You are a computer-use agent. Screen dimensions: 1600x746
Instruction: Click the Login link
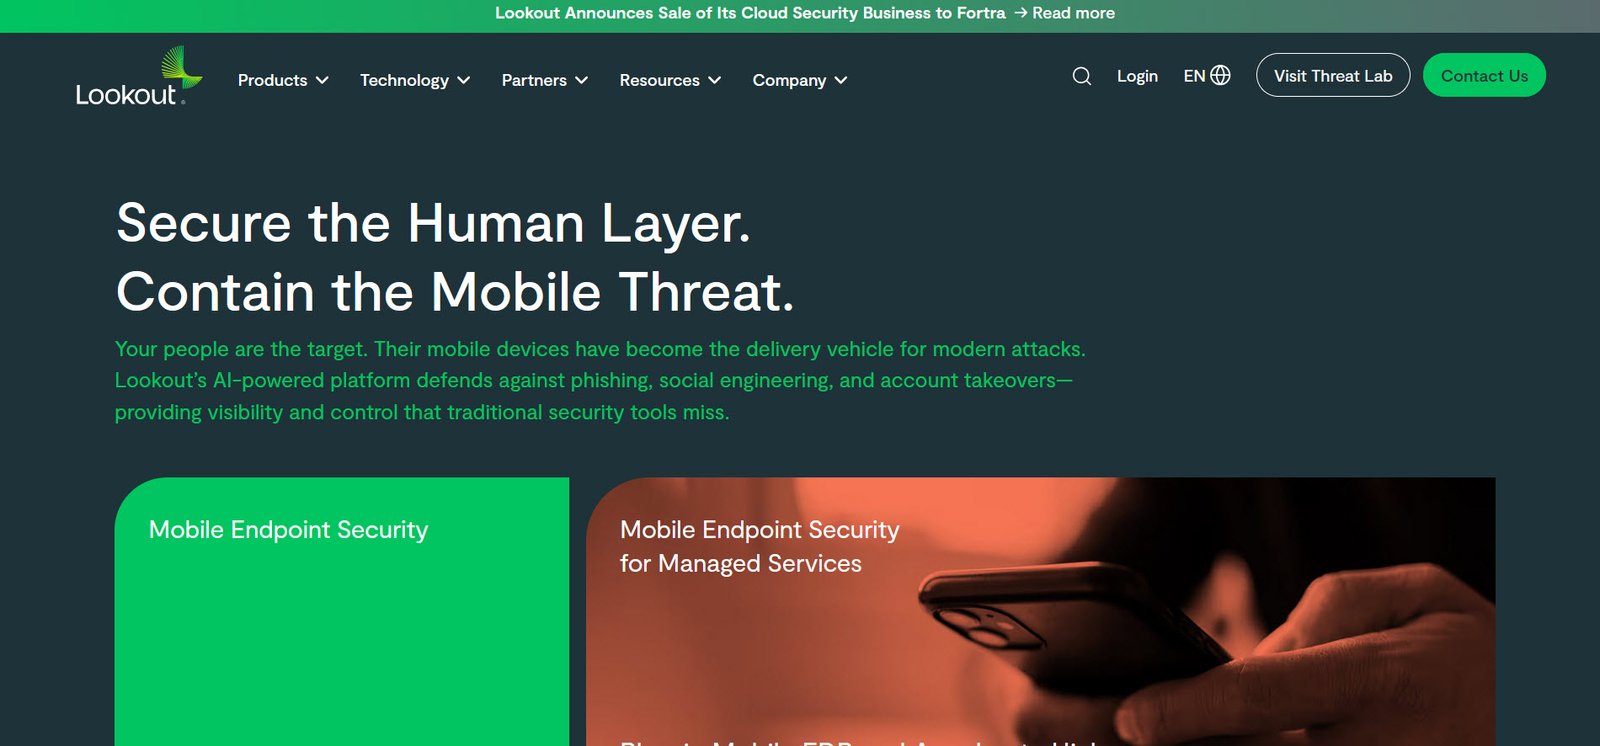1137,76
